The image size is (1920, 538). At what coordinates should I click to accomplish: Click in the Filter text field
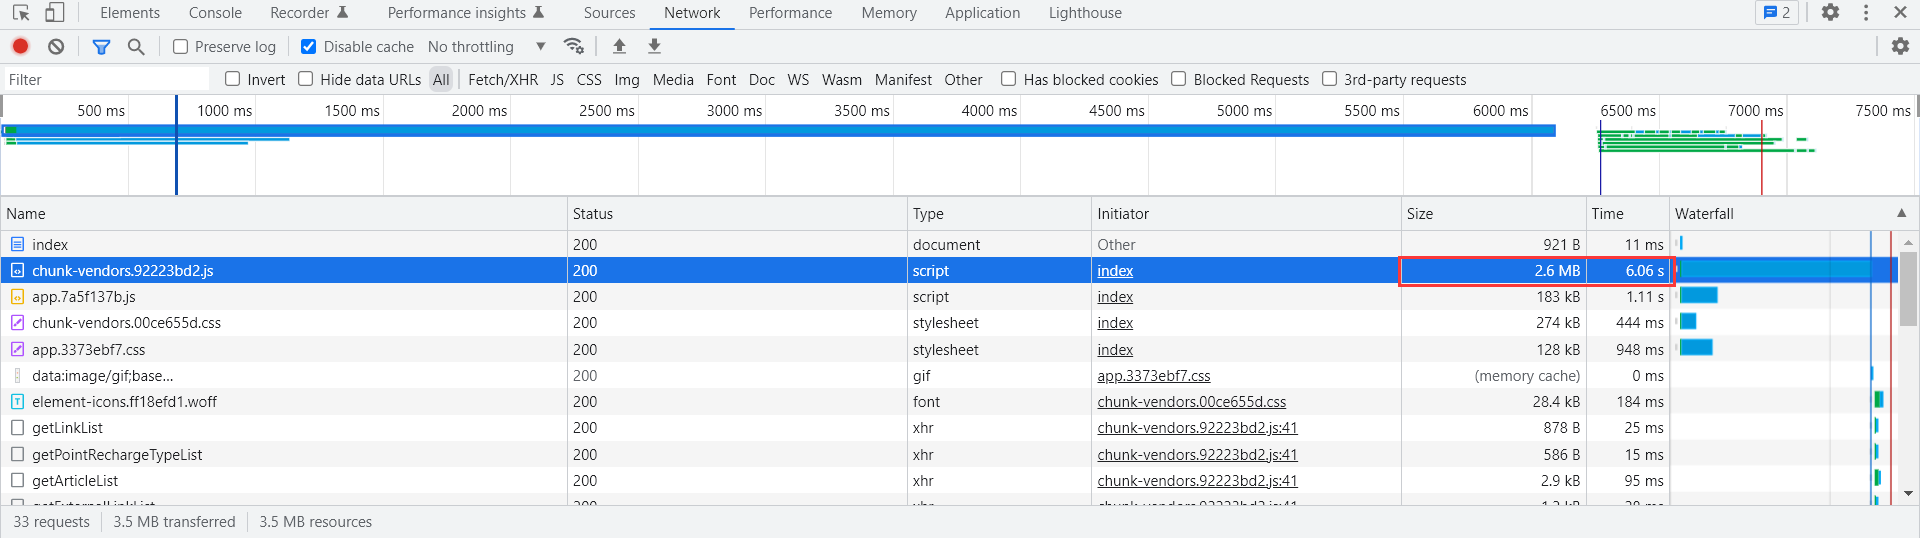[105, 79]
